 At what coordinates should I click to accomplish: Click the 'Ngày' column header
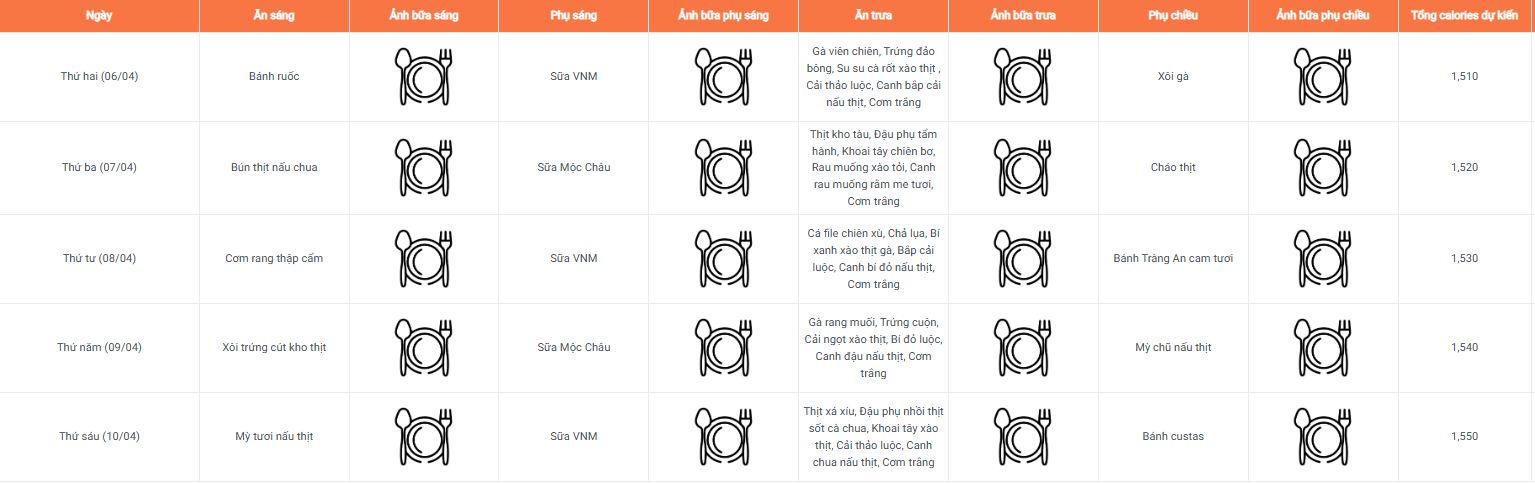(99, 16)
